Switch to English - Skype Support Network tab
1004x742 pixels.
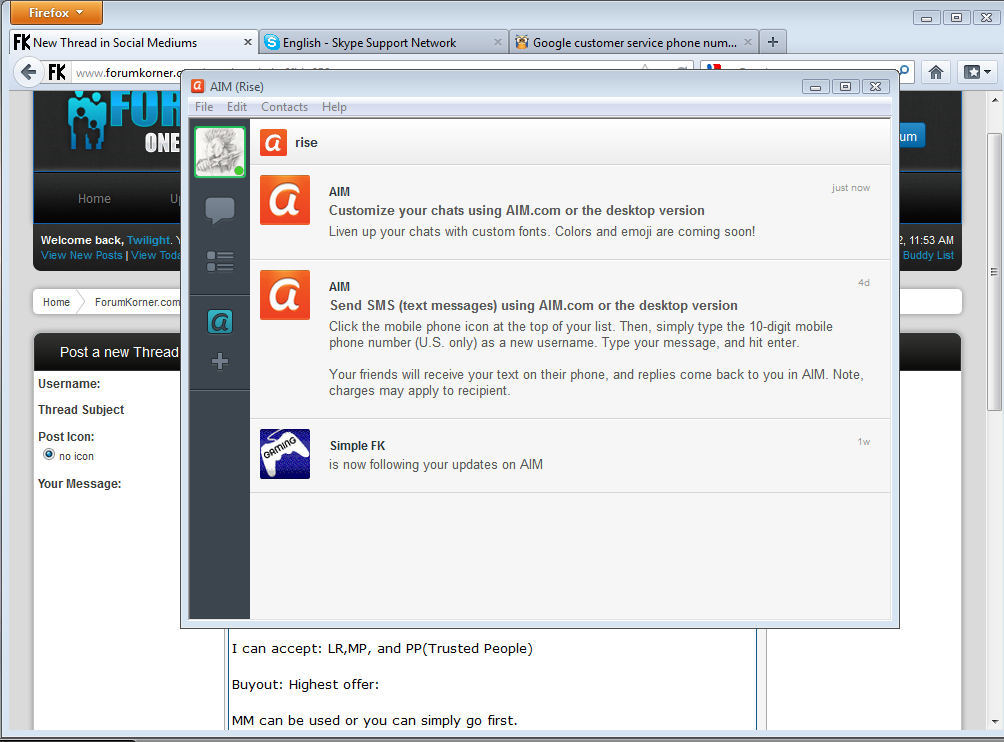[x=384, y=42]
